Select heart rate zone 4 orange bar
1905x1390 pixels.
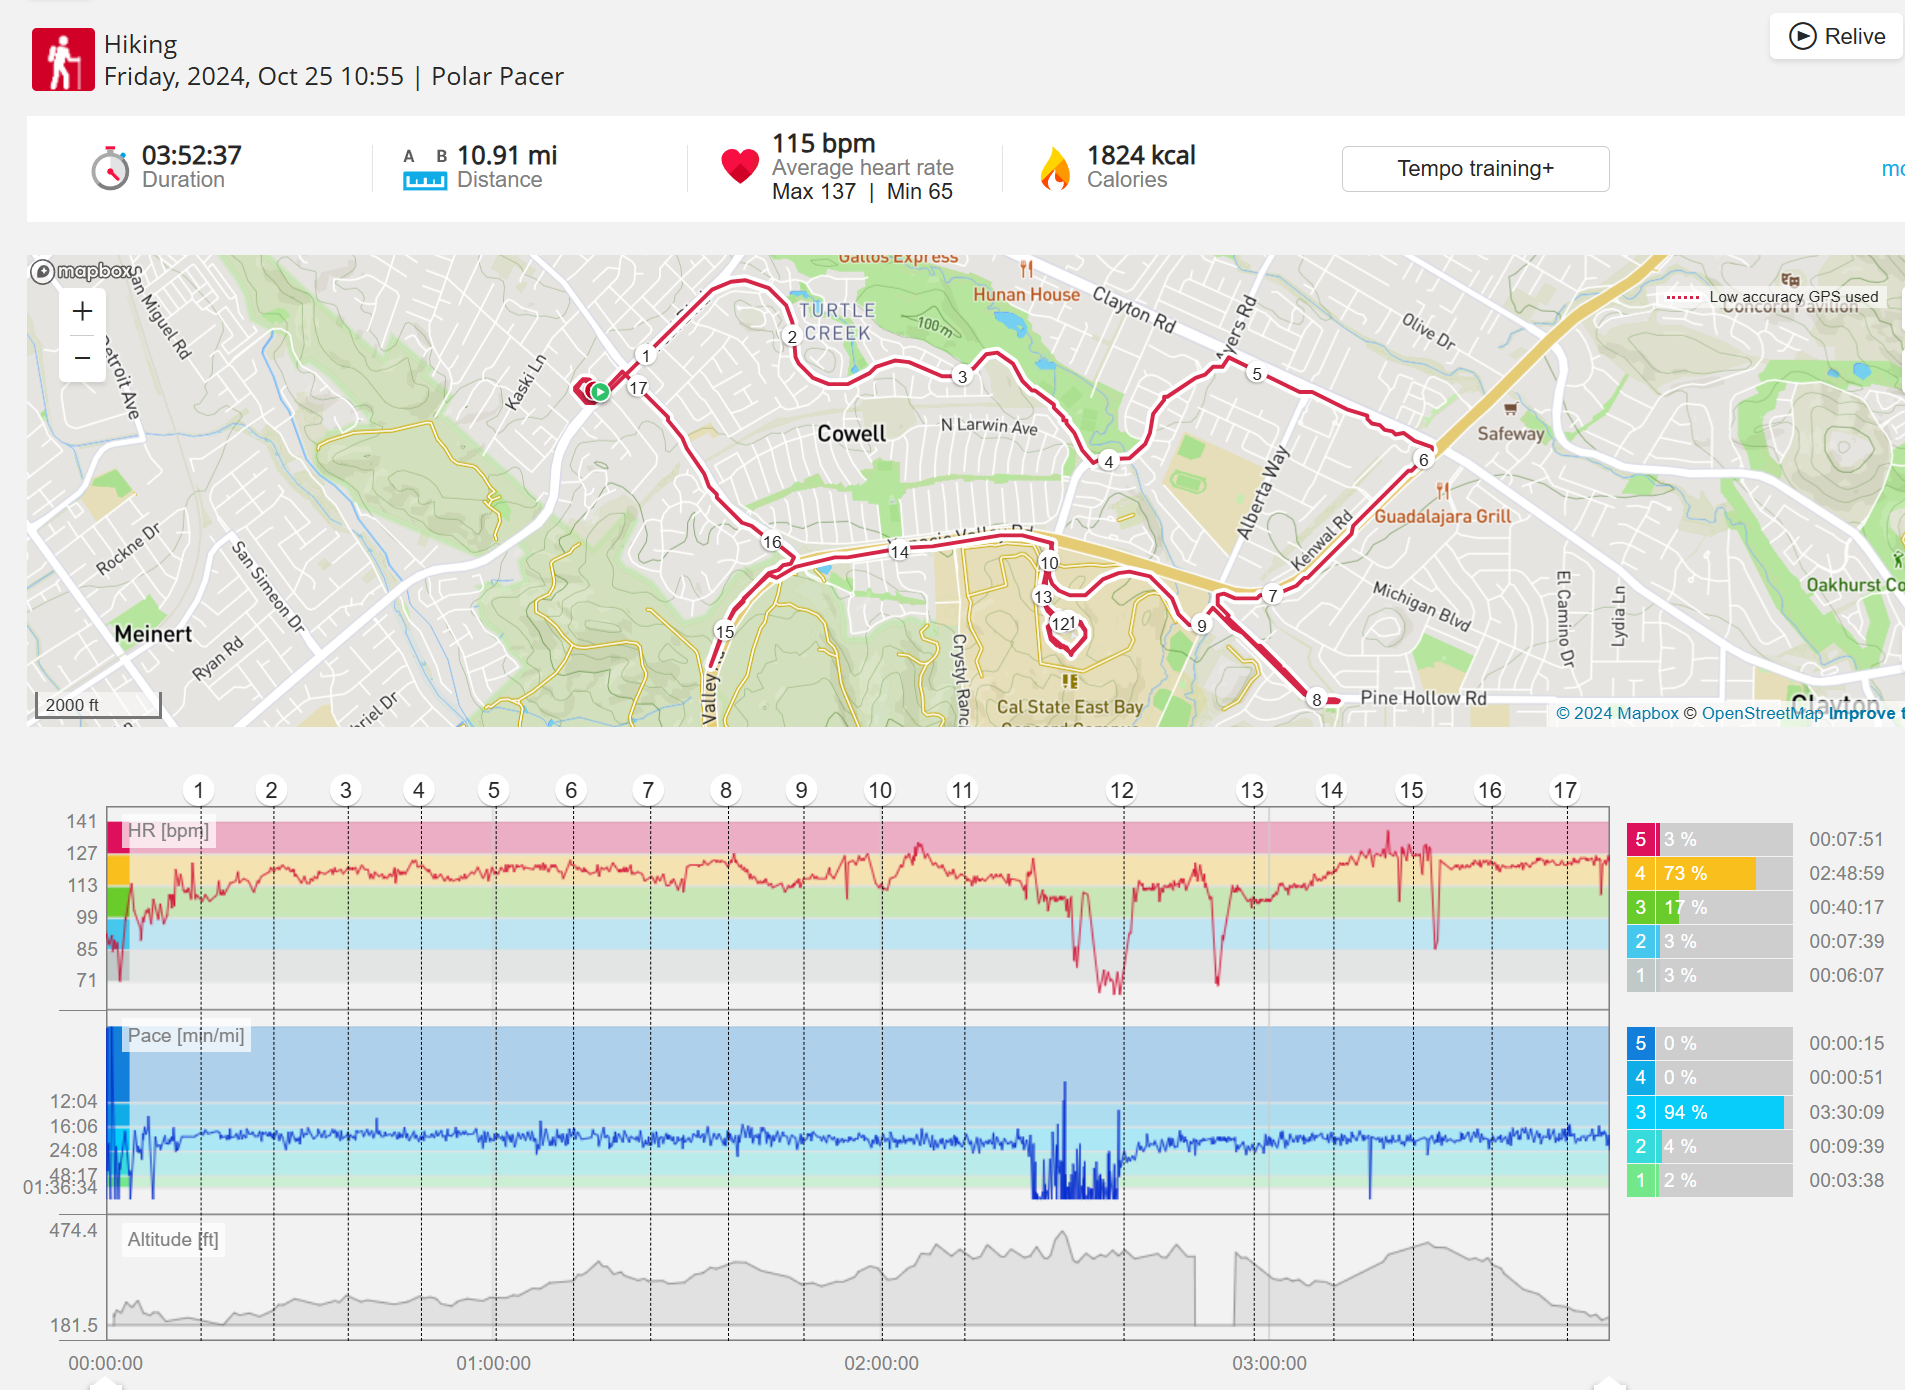[1708, 873]
